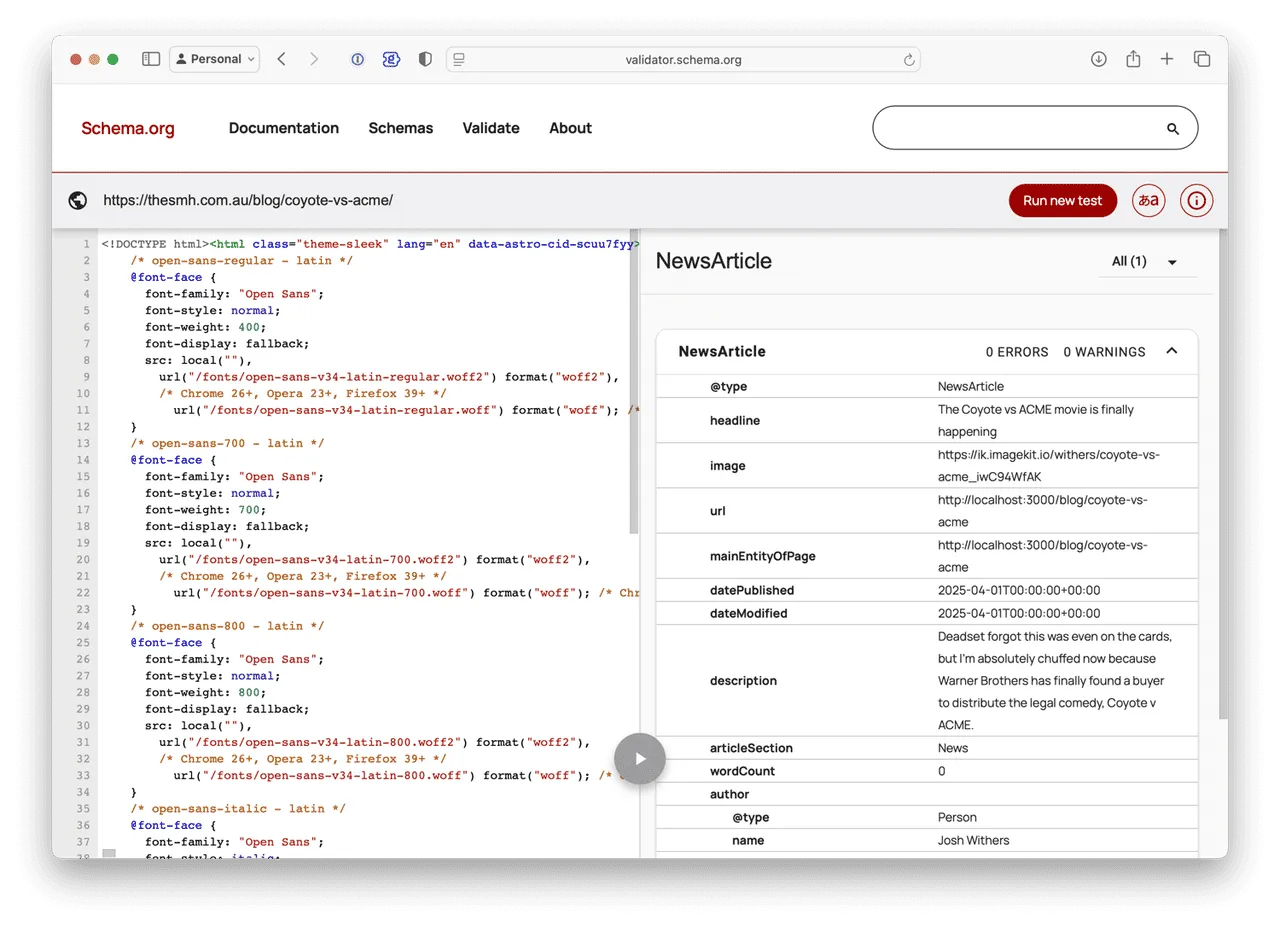Click the 0 ERRORS count

tap(1017, 352)
